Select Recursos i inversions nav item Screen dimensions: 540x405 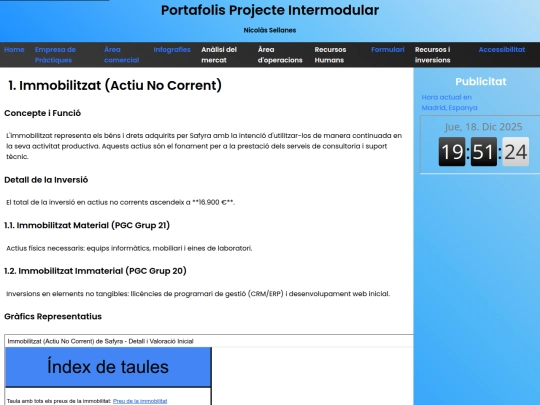(x=432, y=55)
